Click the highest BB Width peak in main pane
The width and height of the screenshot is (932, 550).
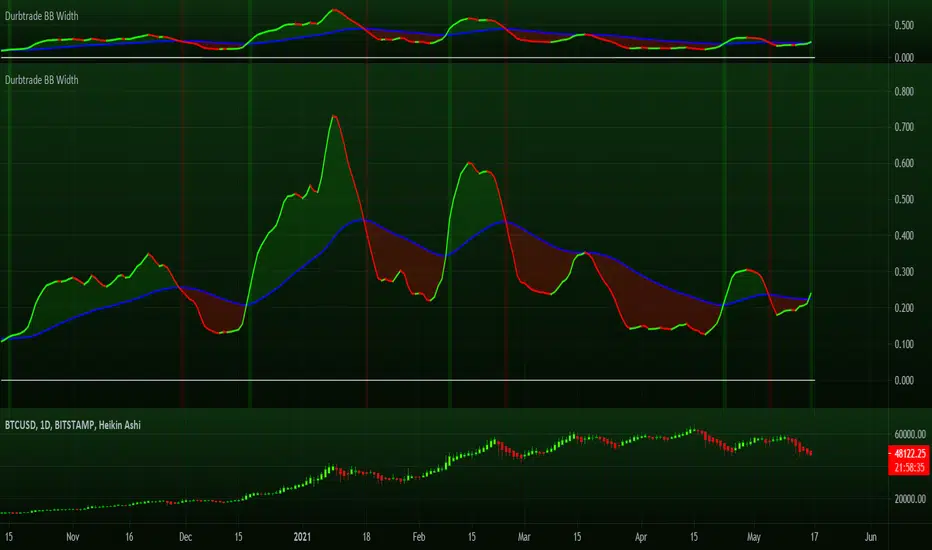tap(334, 116)
